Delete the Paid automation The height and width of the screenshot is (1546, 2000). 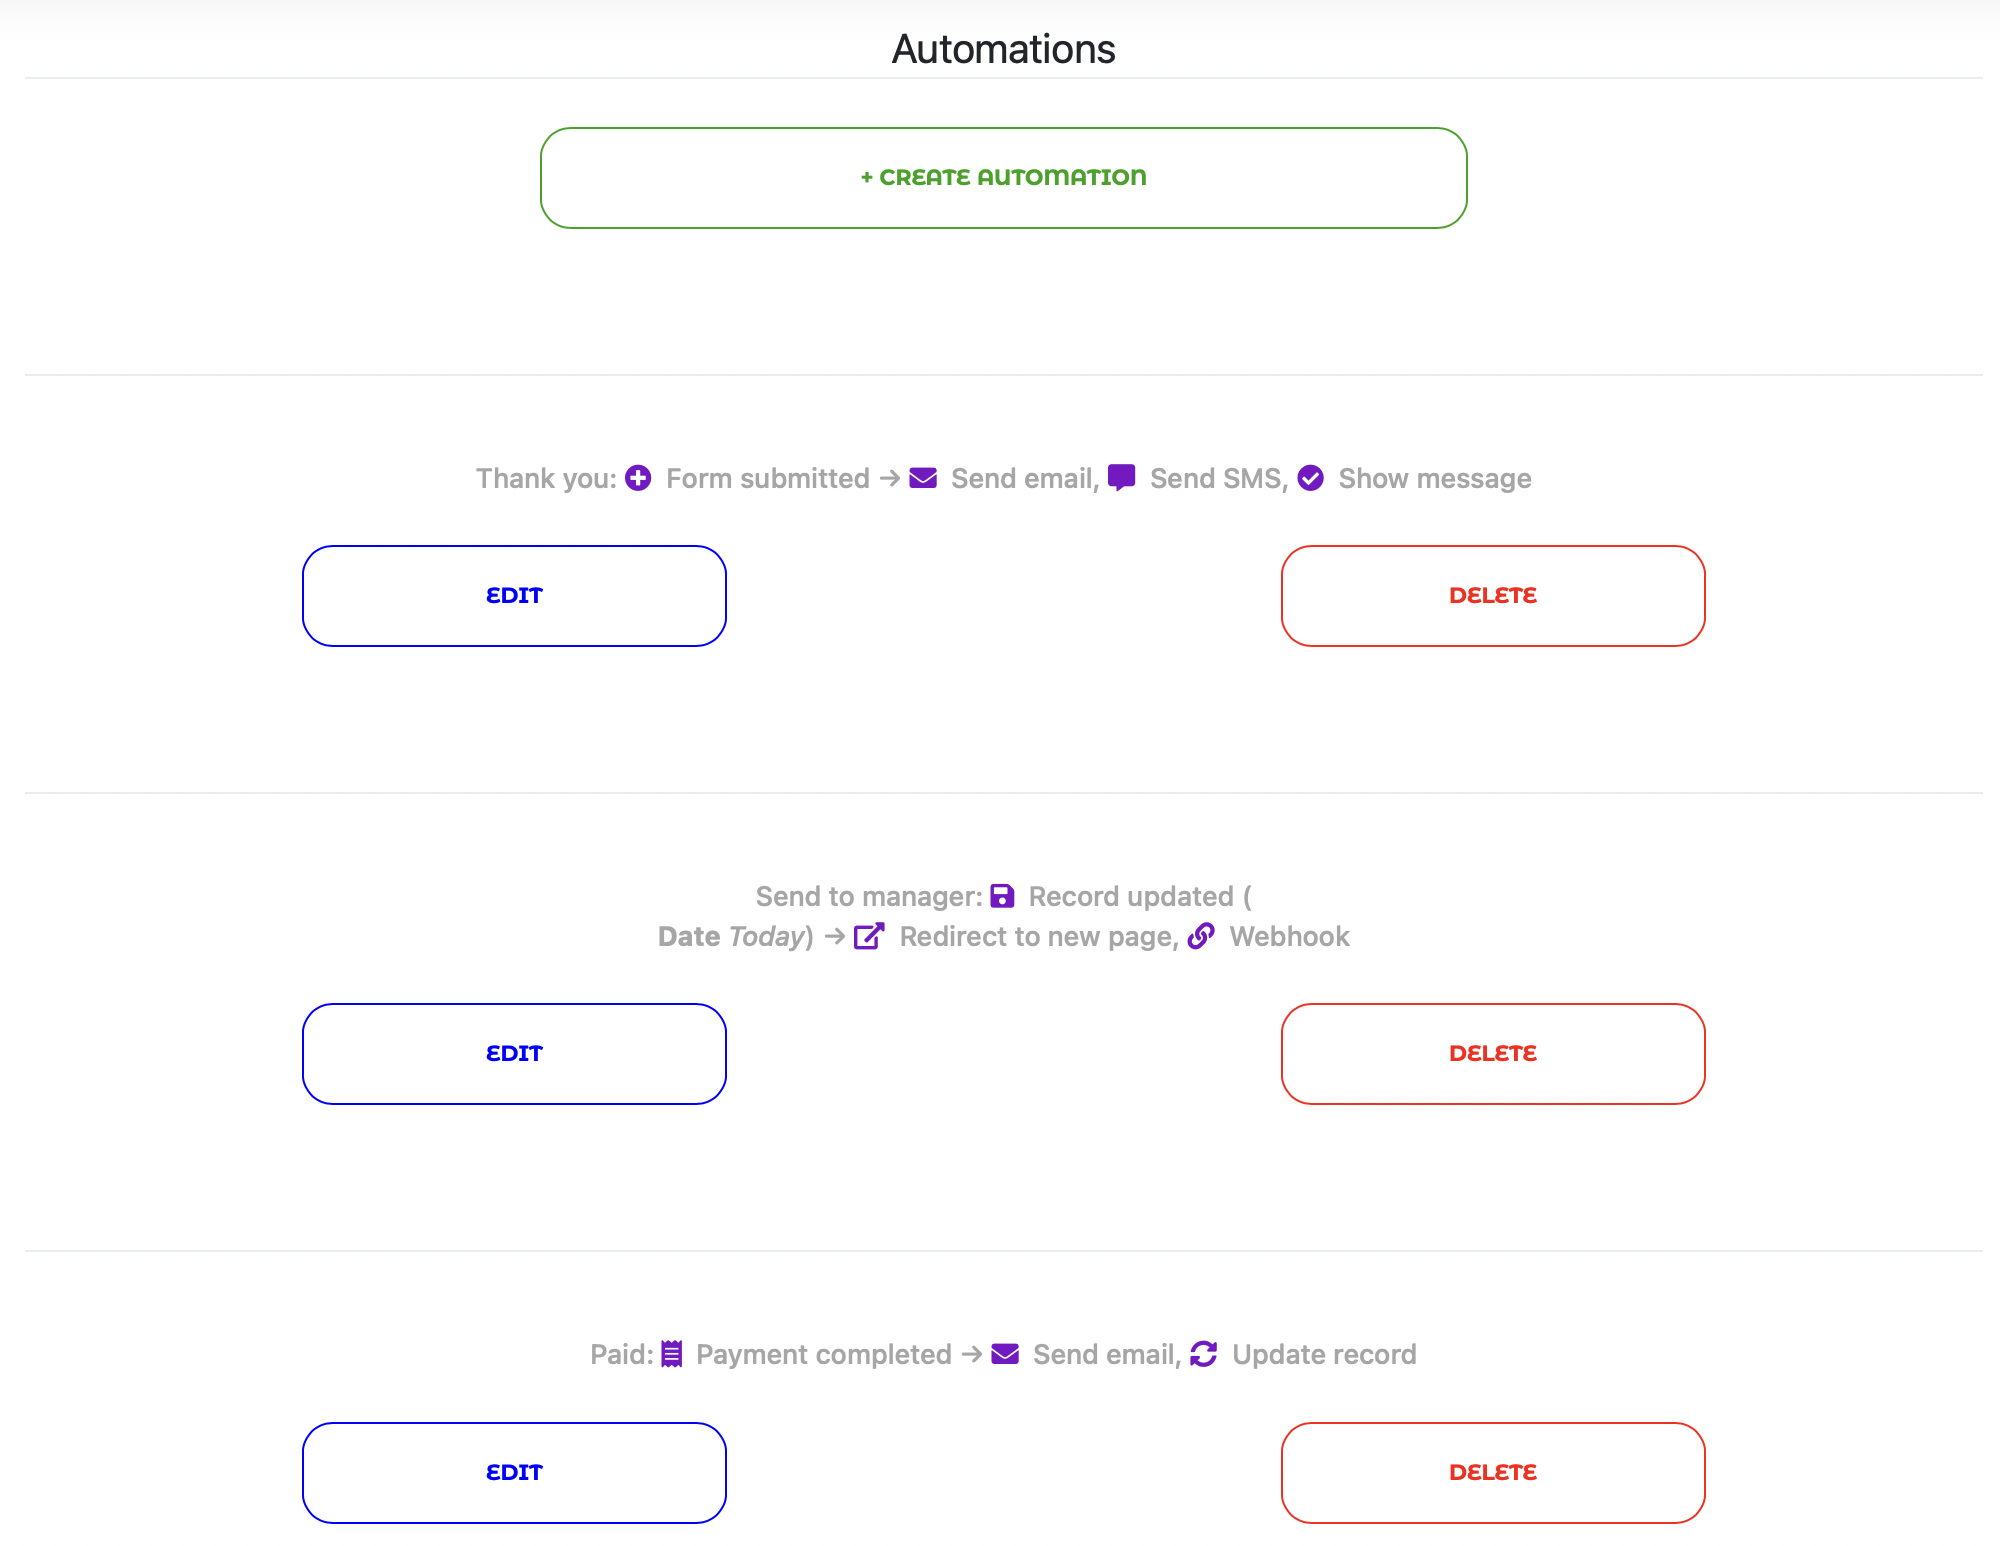(1492, 1471)
